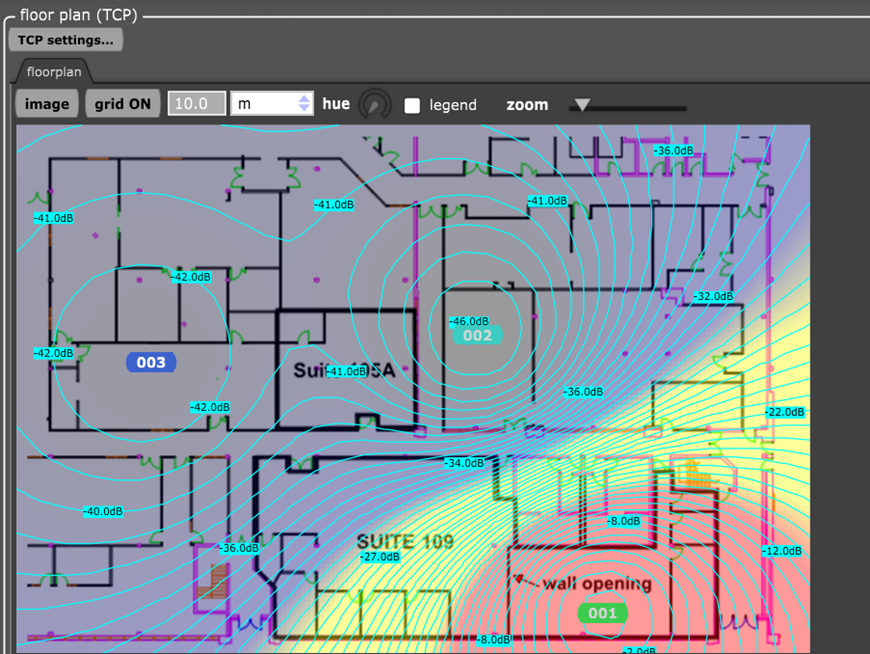
Task: Switch to the floorplan tab
Action: click(x=54, y=72)
